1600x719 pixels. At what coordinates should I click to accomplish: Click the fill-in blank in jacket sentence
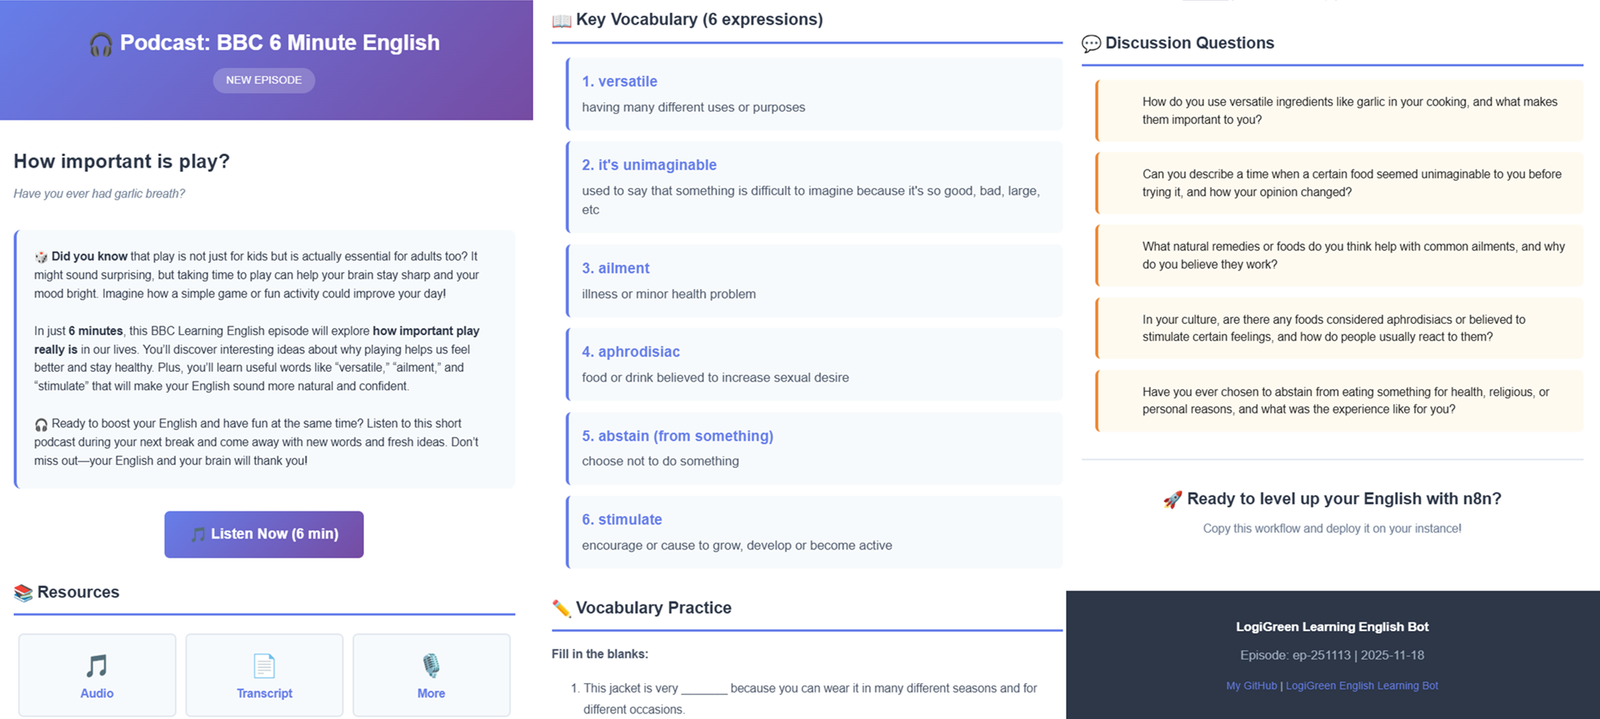[704, 689]
